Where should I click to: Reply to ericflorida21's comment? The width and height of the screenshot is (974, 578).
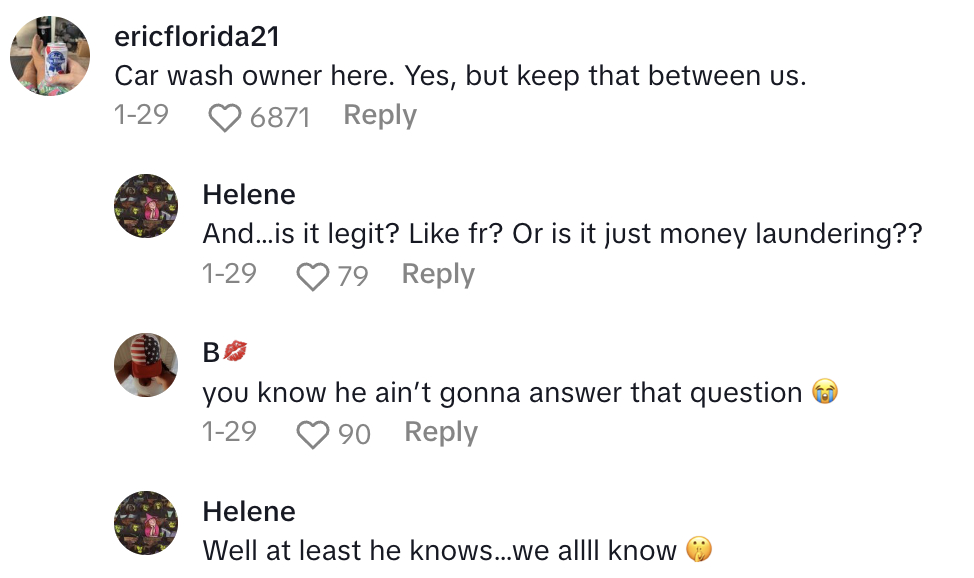click(380, 116)
